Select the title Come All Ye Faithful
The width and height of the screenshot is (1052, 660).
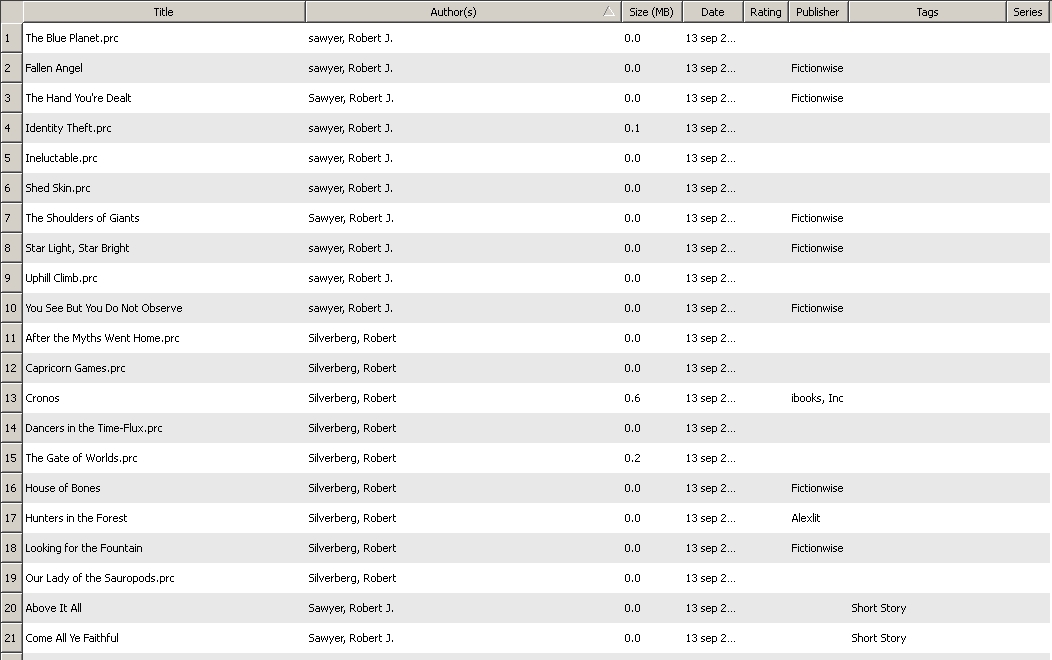click(72, 638)
